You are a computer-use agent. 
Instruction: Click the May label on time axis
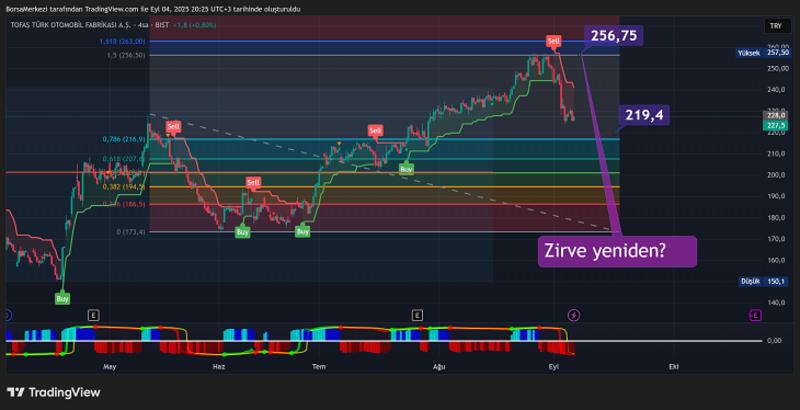pyautogui.click(x=110, y=366)
